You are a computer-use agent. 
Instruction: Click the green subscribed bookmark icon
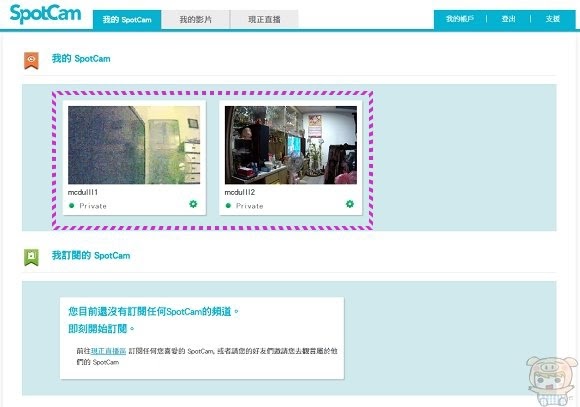coord(31,257)
